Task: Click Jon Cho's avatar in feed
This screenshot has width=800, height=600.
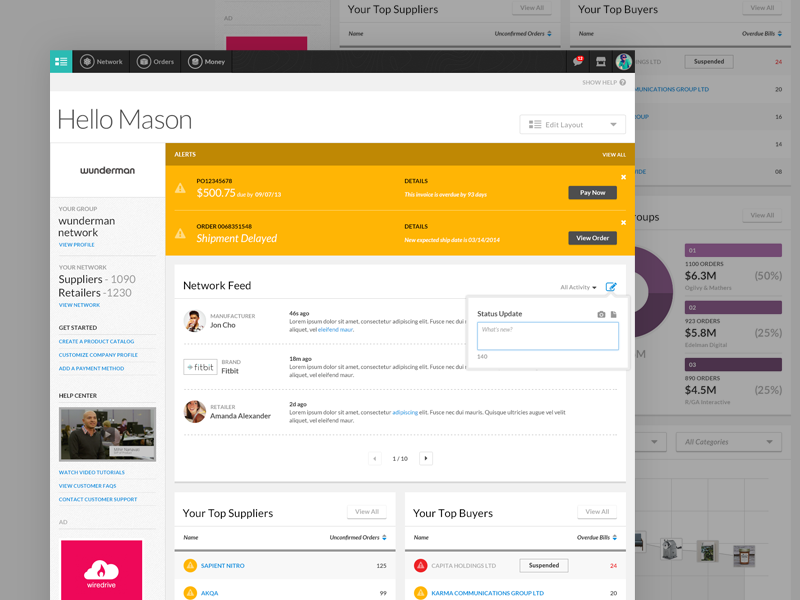Action: (194, 321)
